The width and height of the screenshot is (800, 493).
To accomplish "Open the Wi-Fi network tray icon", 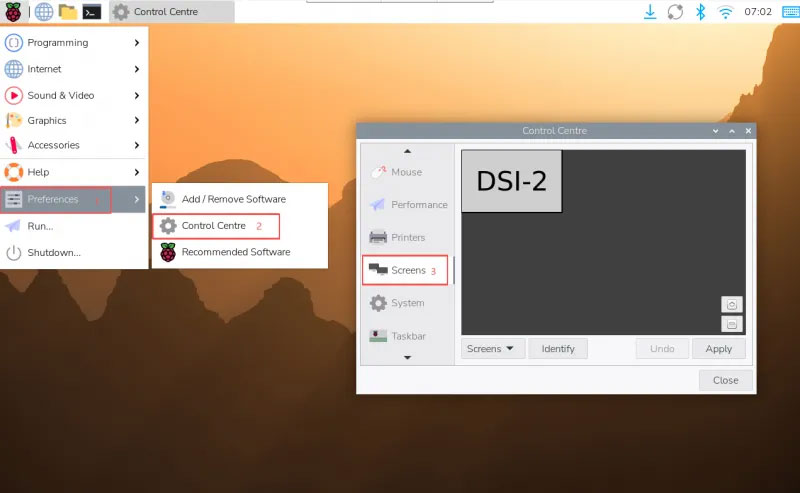I will pyautogui.click(x=725, y=12).
